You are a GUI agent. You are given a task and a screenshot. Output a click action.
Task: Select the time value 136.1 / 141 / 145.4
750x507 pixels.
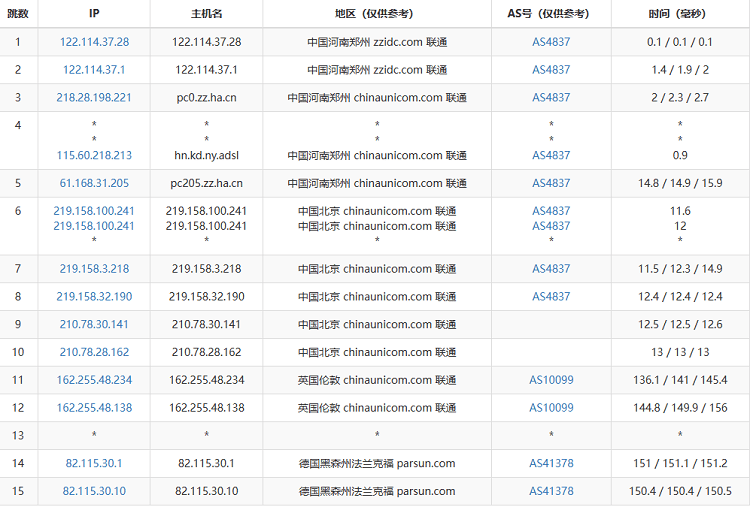point(680,380)
